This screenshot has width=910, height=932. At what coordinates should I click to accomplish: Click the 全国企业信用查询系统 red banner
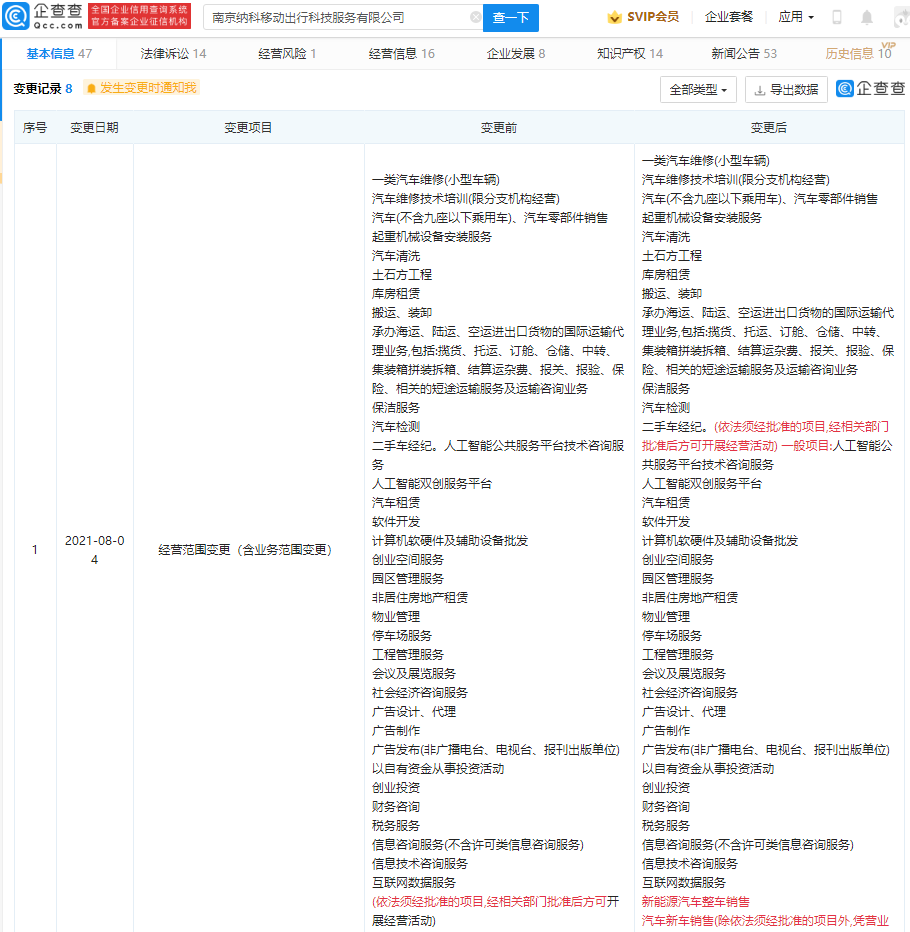pyautogui.click(x=140, y=16)
